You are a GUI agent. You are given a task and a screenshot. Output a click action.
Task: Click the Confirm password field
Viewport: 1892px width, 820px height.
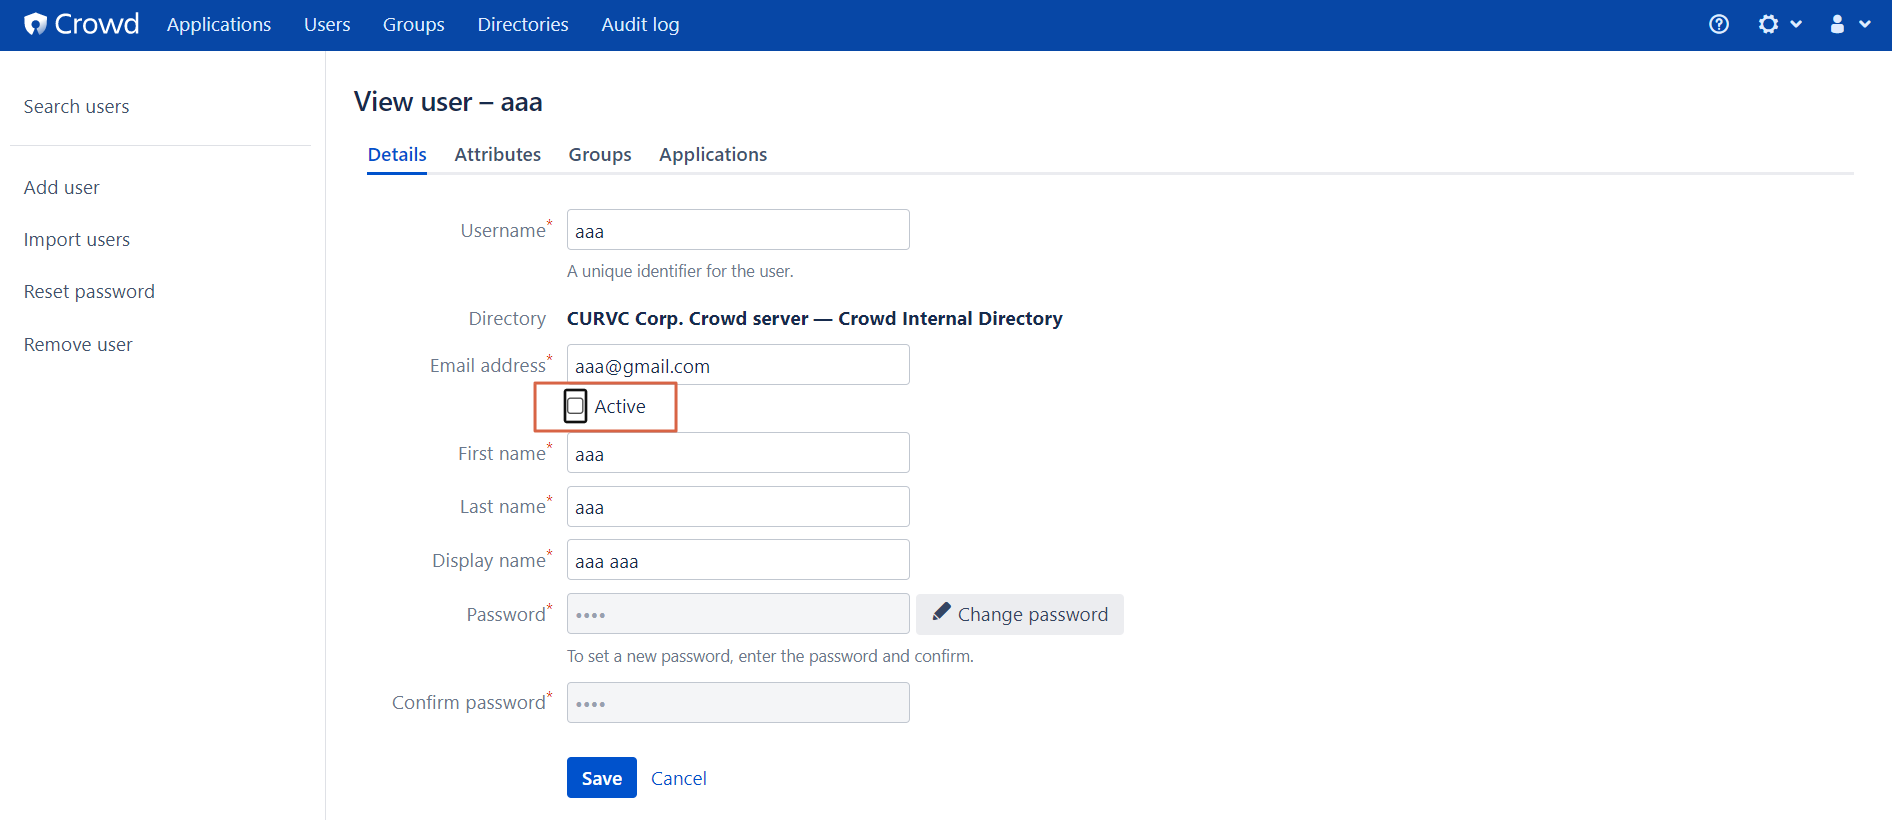(x=738, y=703)
